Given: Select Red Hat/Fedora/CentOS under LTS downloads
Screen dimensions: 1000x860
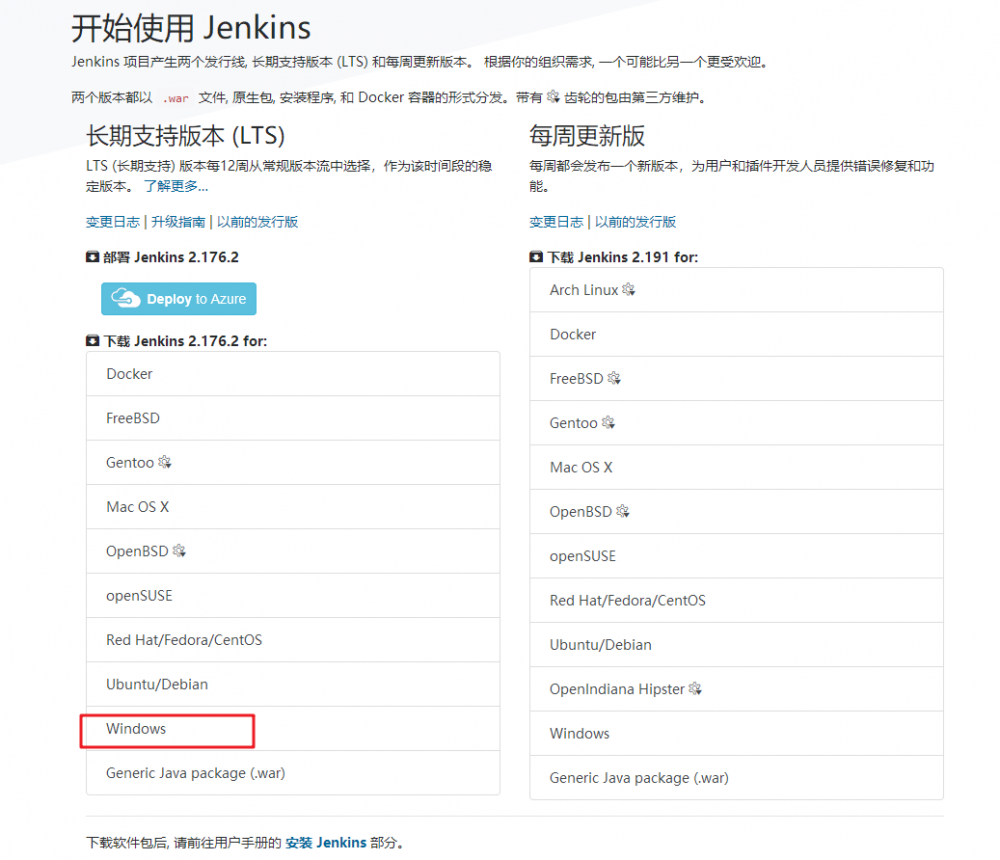Looking at the screenshot, I should point(293,640).
